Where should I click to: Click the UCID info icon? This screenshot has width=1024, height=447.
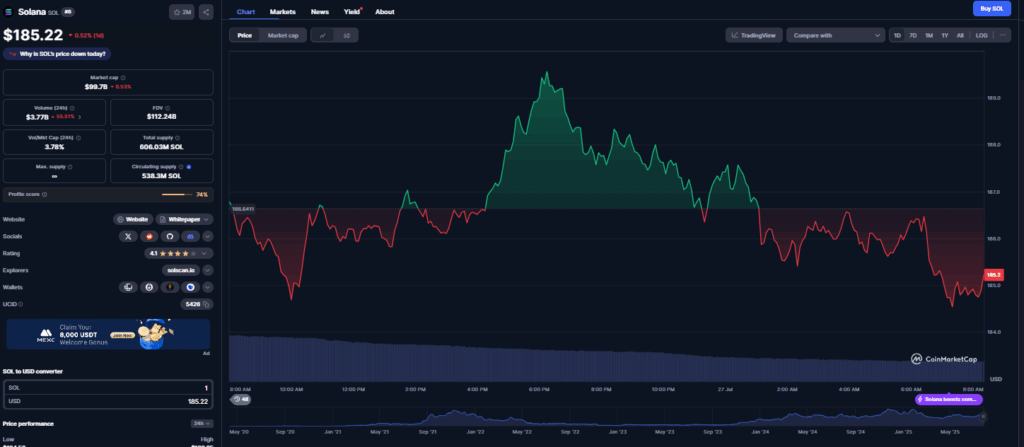coord(21,304)
